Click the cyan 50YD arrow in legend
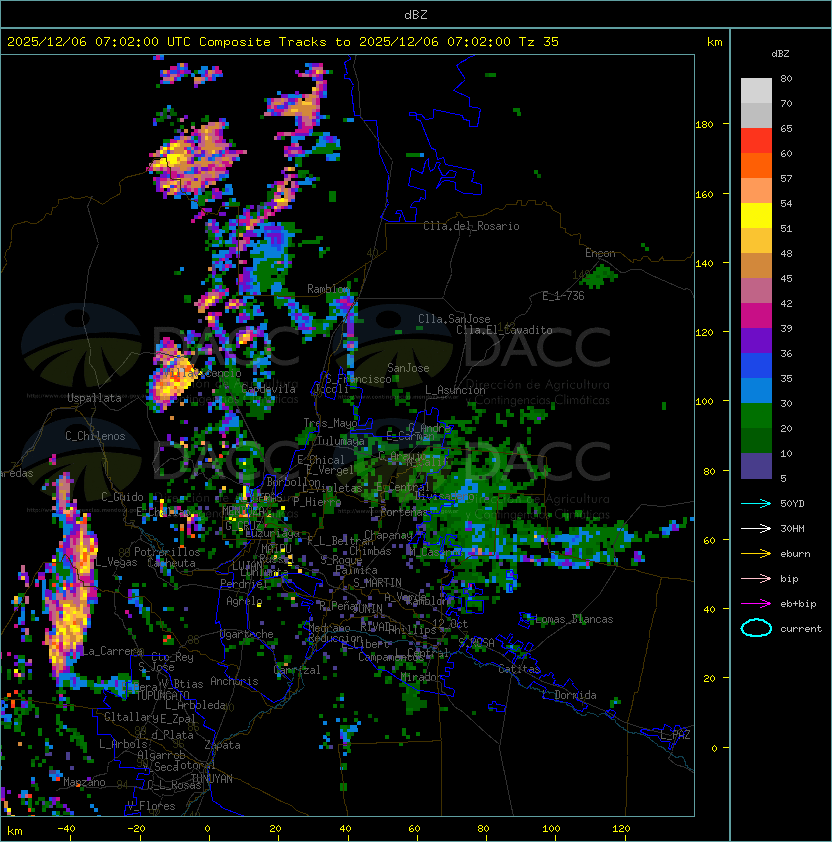This screenshot has height=842, width=832. pyautogui.click(x=756, y=503)
